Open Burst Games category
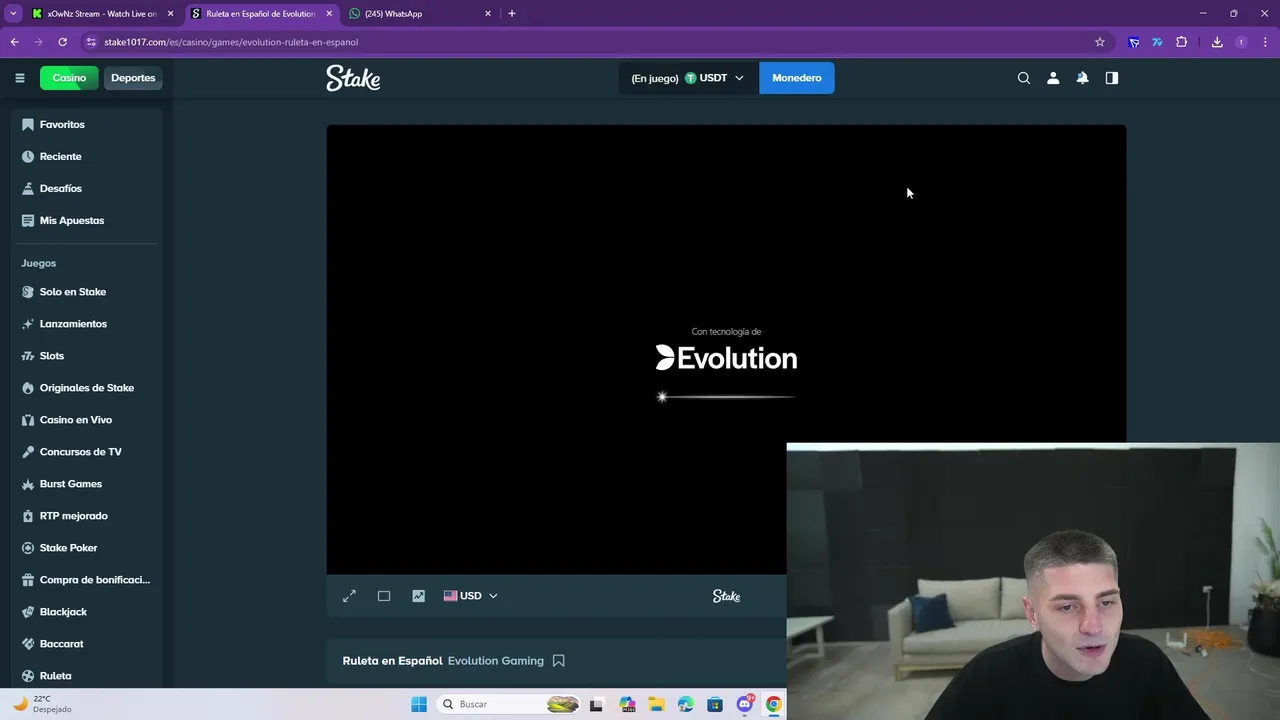The height and width of the screenshot is (720, 1280). click(x=88, y=484)
